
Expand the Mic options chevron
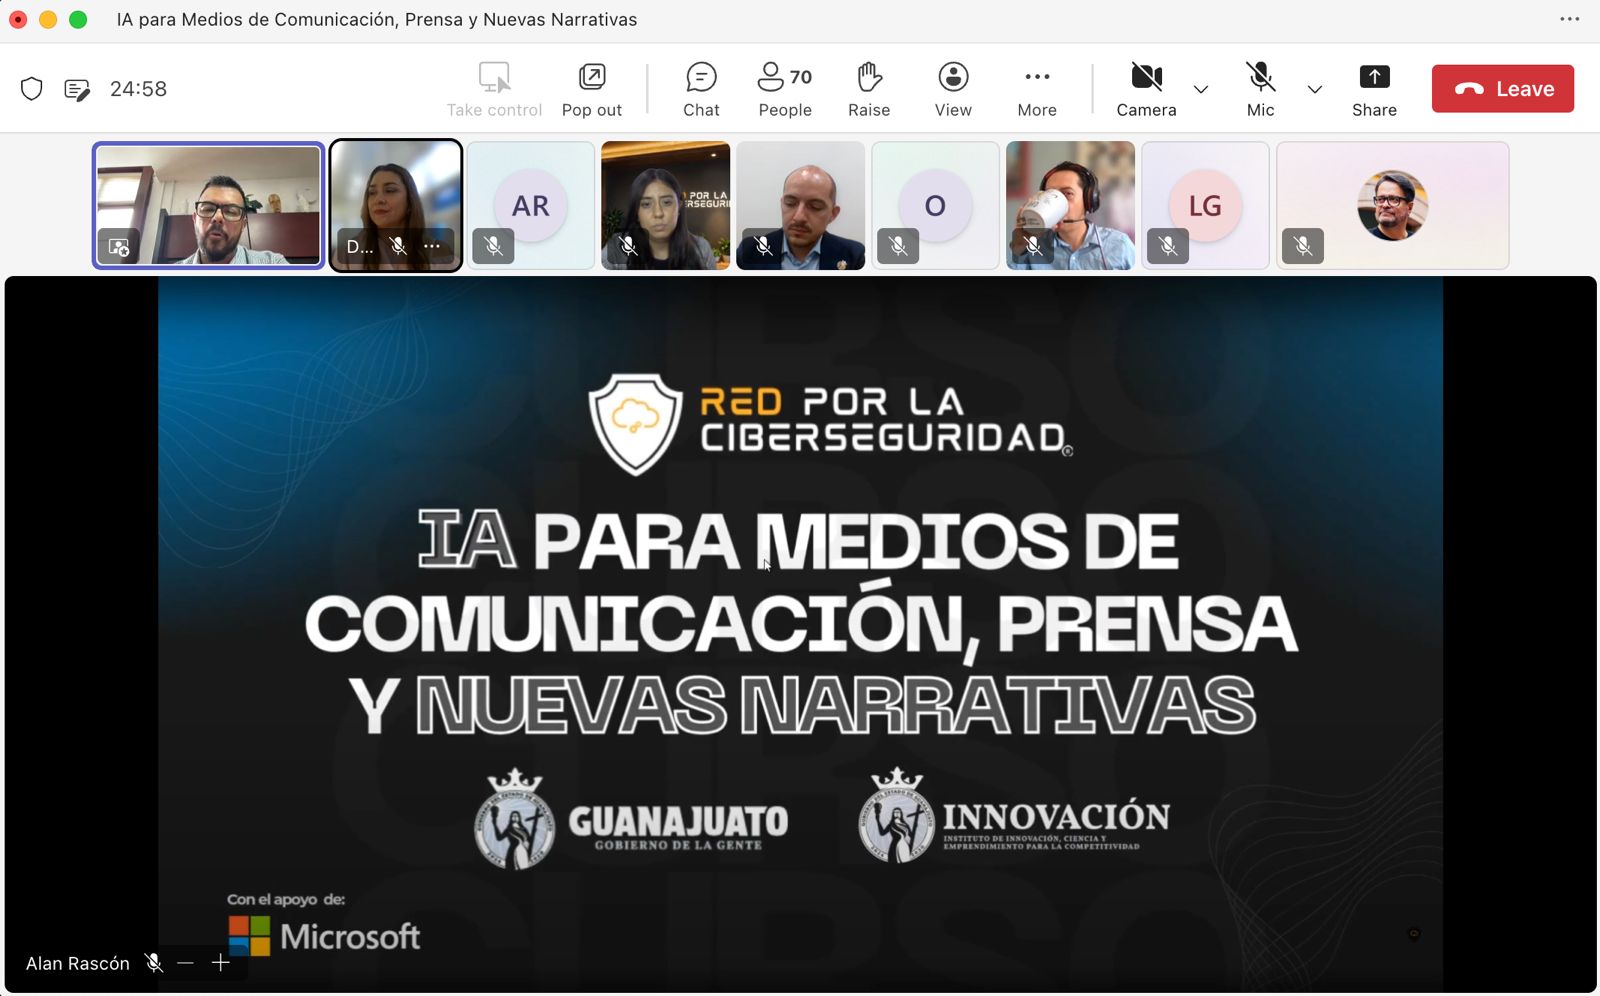tap(1315, 89)
